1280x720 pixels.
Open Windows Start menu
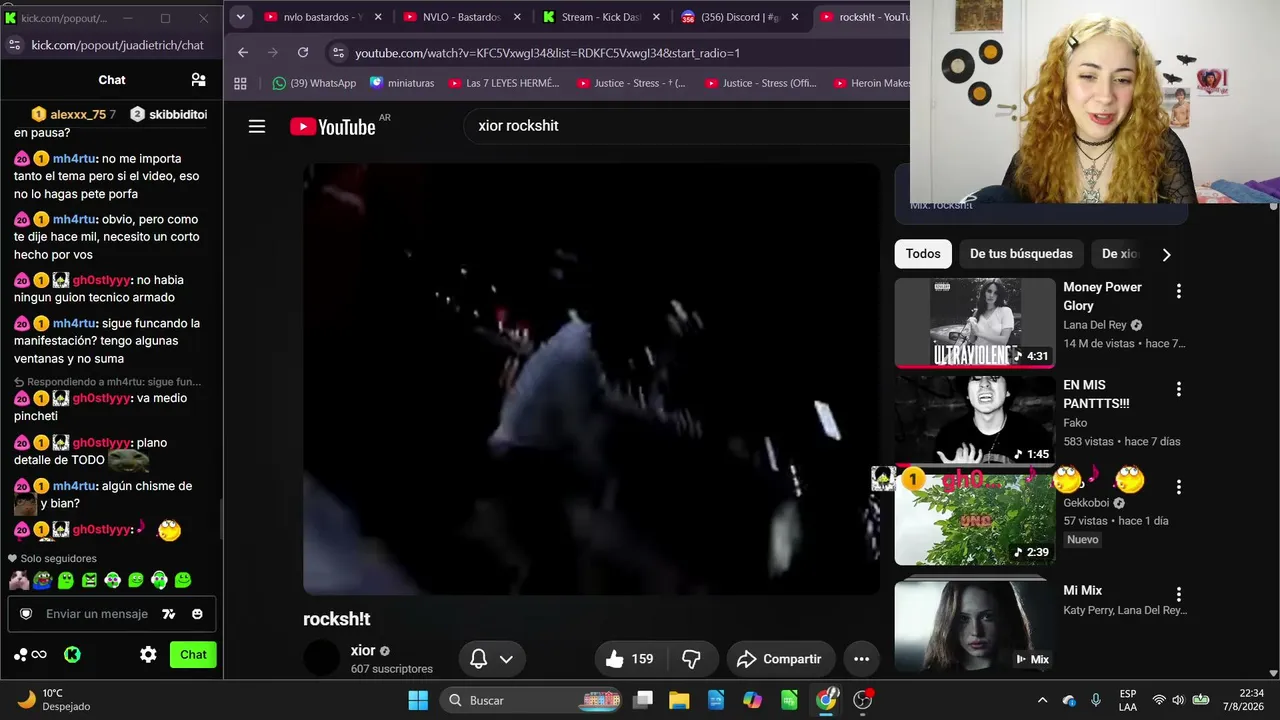418,700
